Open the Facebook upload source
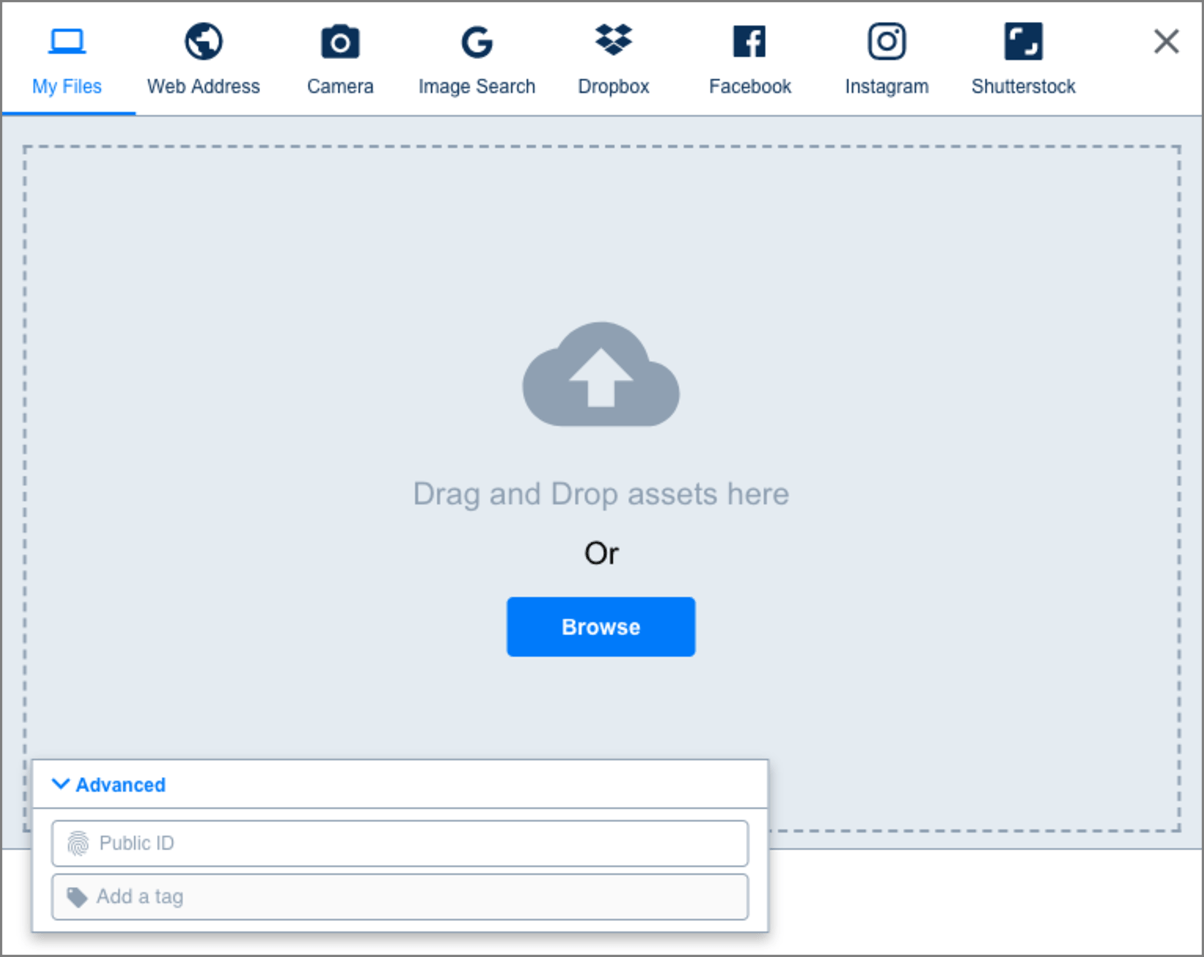 pos(750,41)
